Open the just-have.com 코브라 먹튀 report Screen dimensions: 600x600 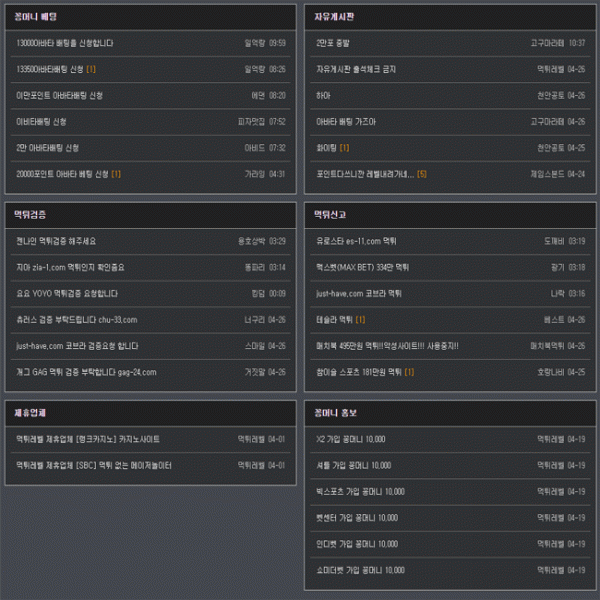pos(359,293)
